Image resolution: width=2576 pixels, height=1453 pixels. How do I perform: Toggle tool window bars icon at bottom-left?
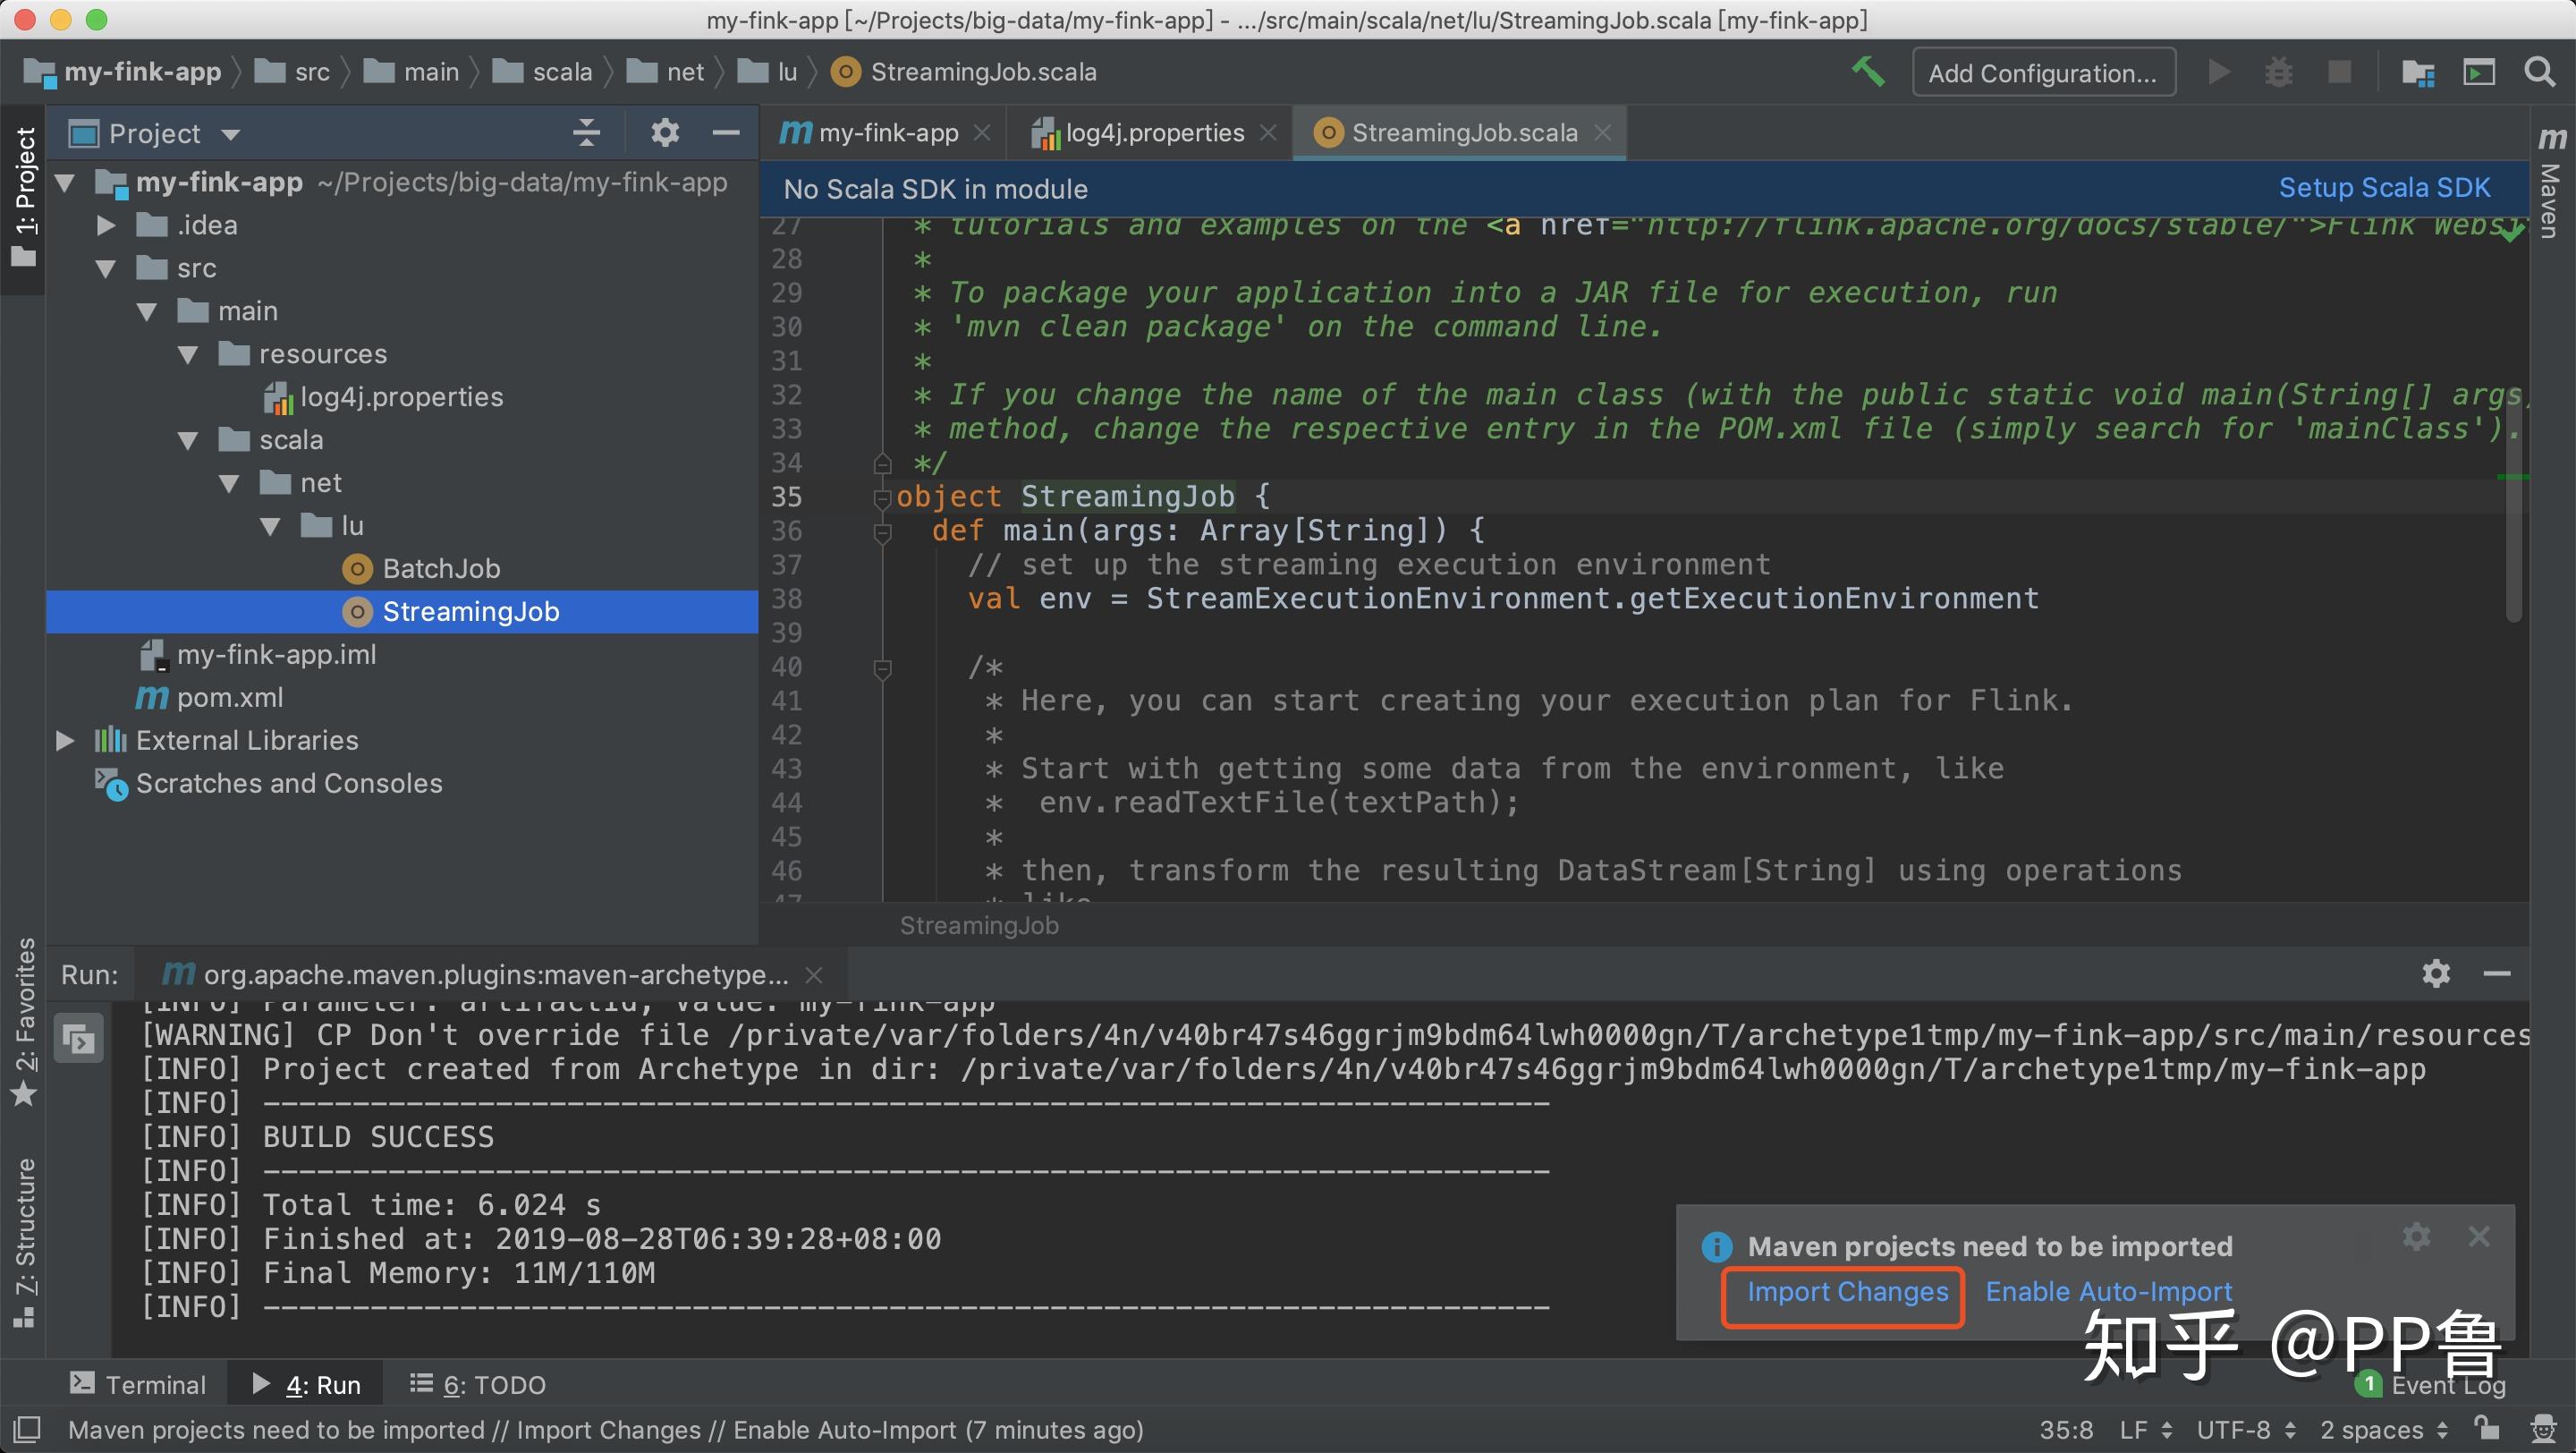tap(25, 1428)
